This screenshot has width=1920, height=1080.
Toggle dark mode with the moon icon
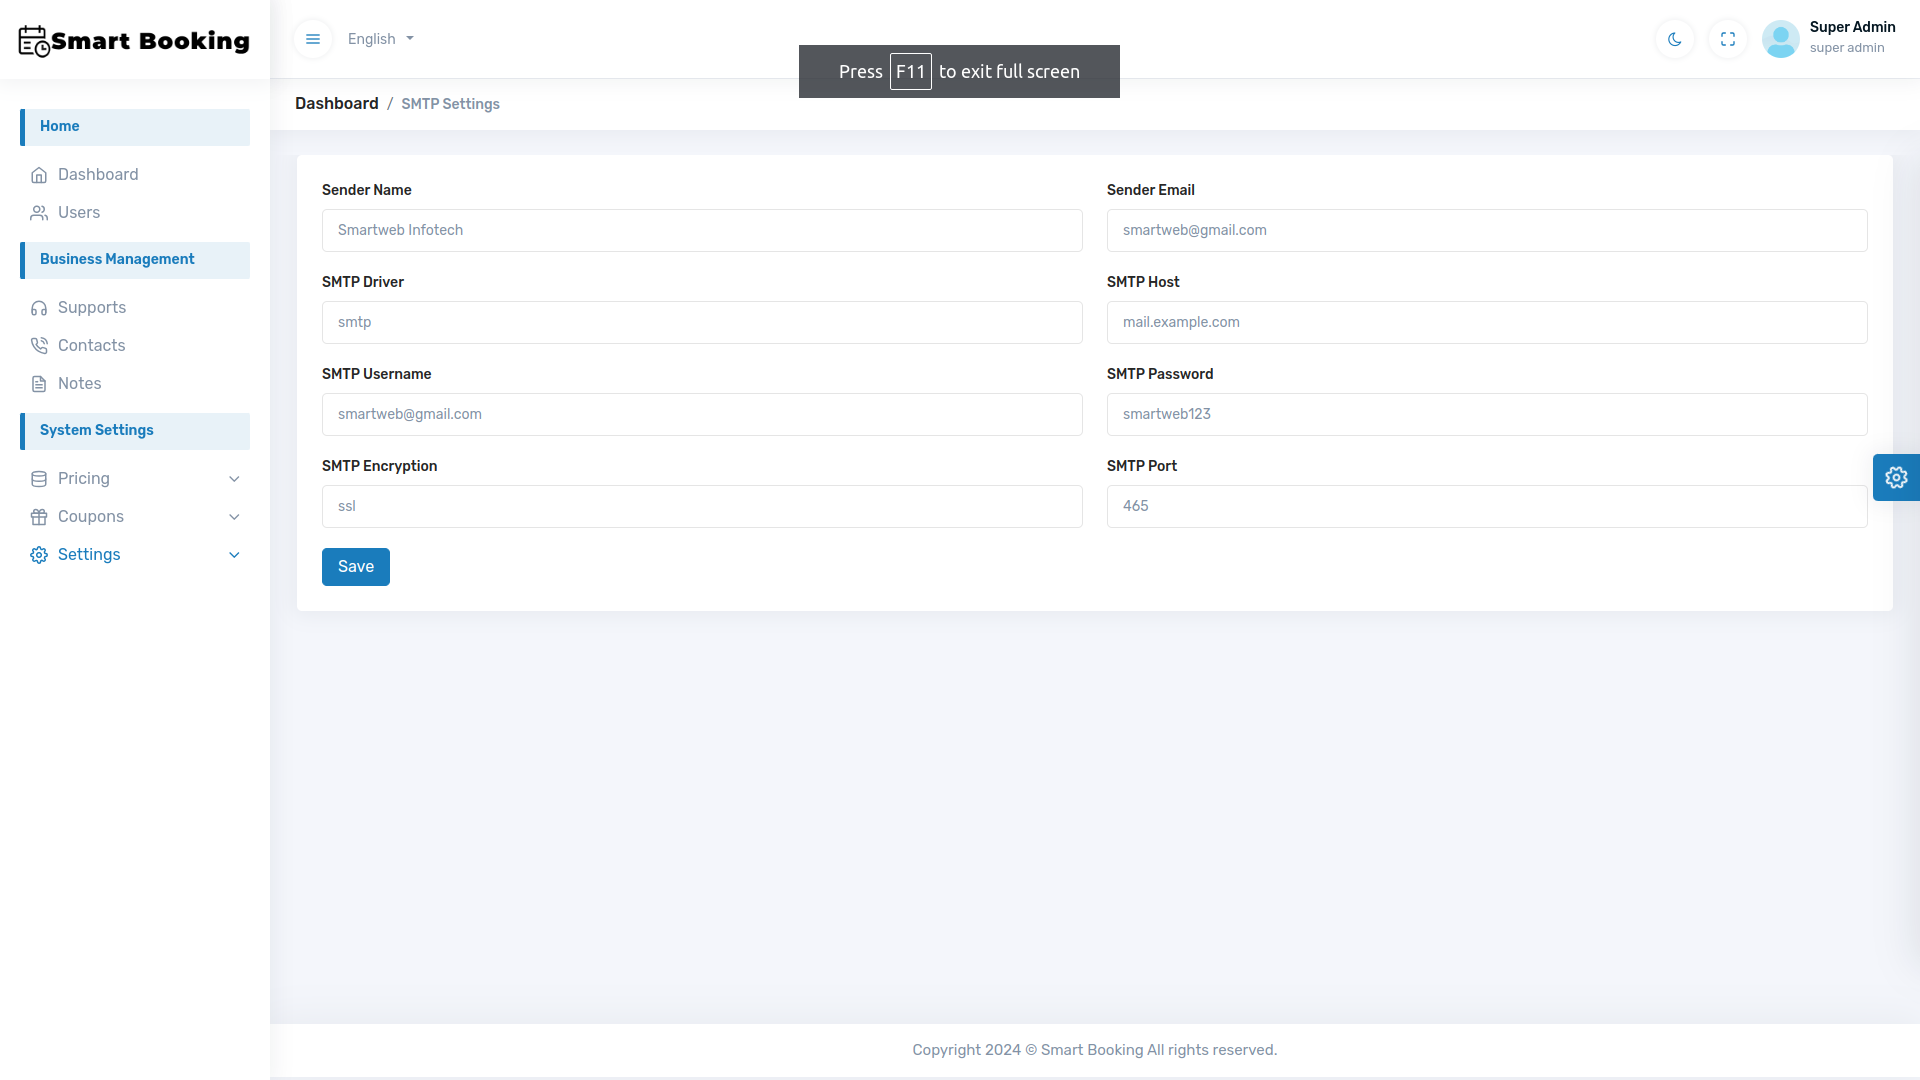tap(1674, 39)
